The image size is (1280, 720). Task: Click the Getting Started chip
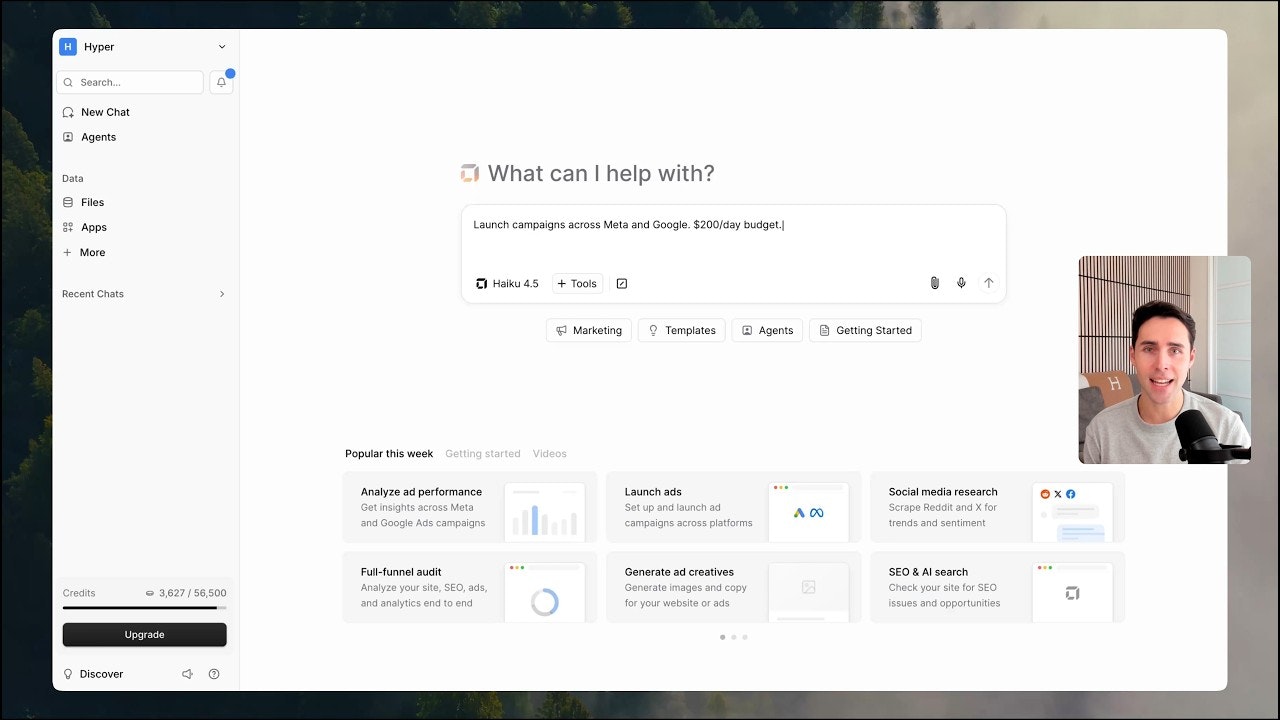[865, 330]
